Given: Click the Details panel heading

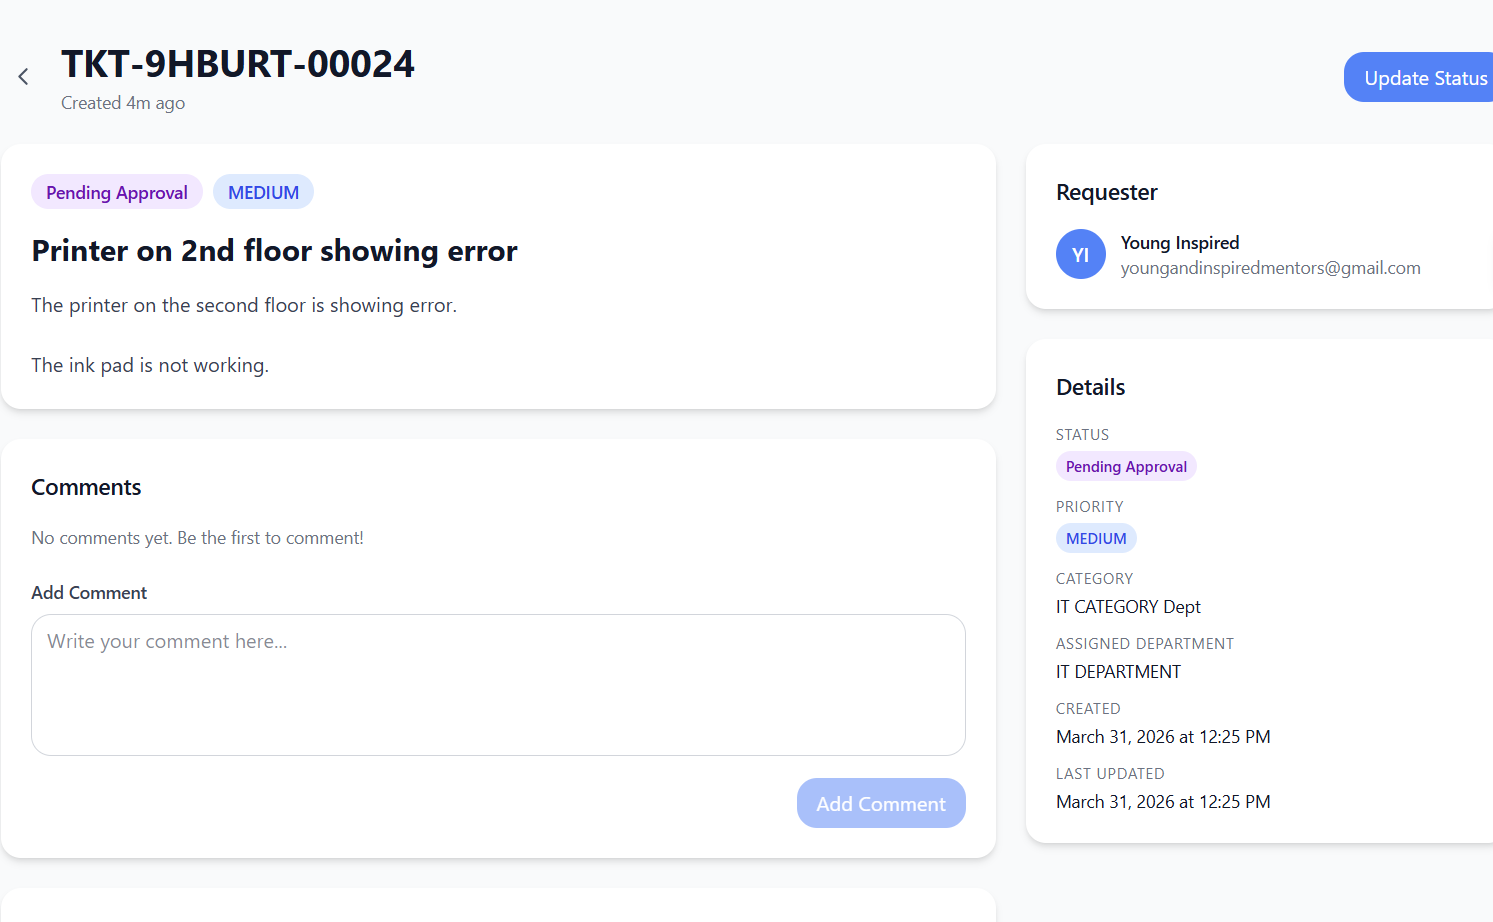Looking at the screenshot, I should tap(1090, 387).
